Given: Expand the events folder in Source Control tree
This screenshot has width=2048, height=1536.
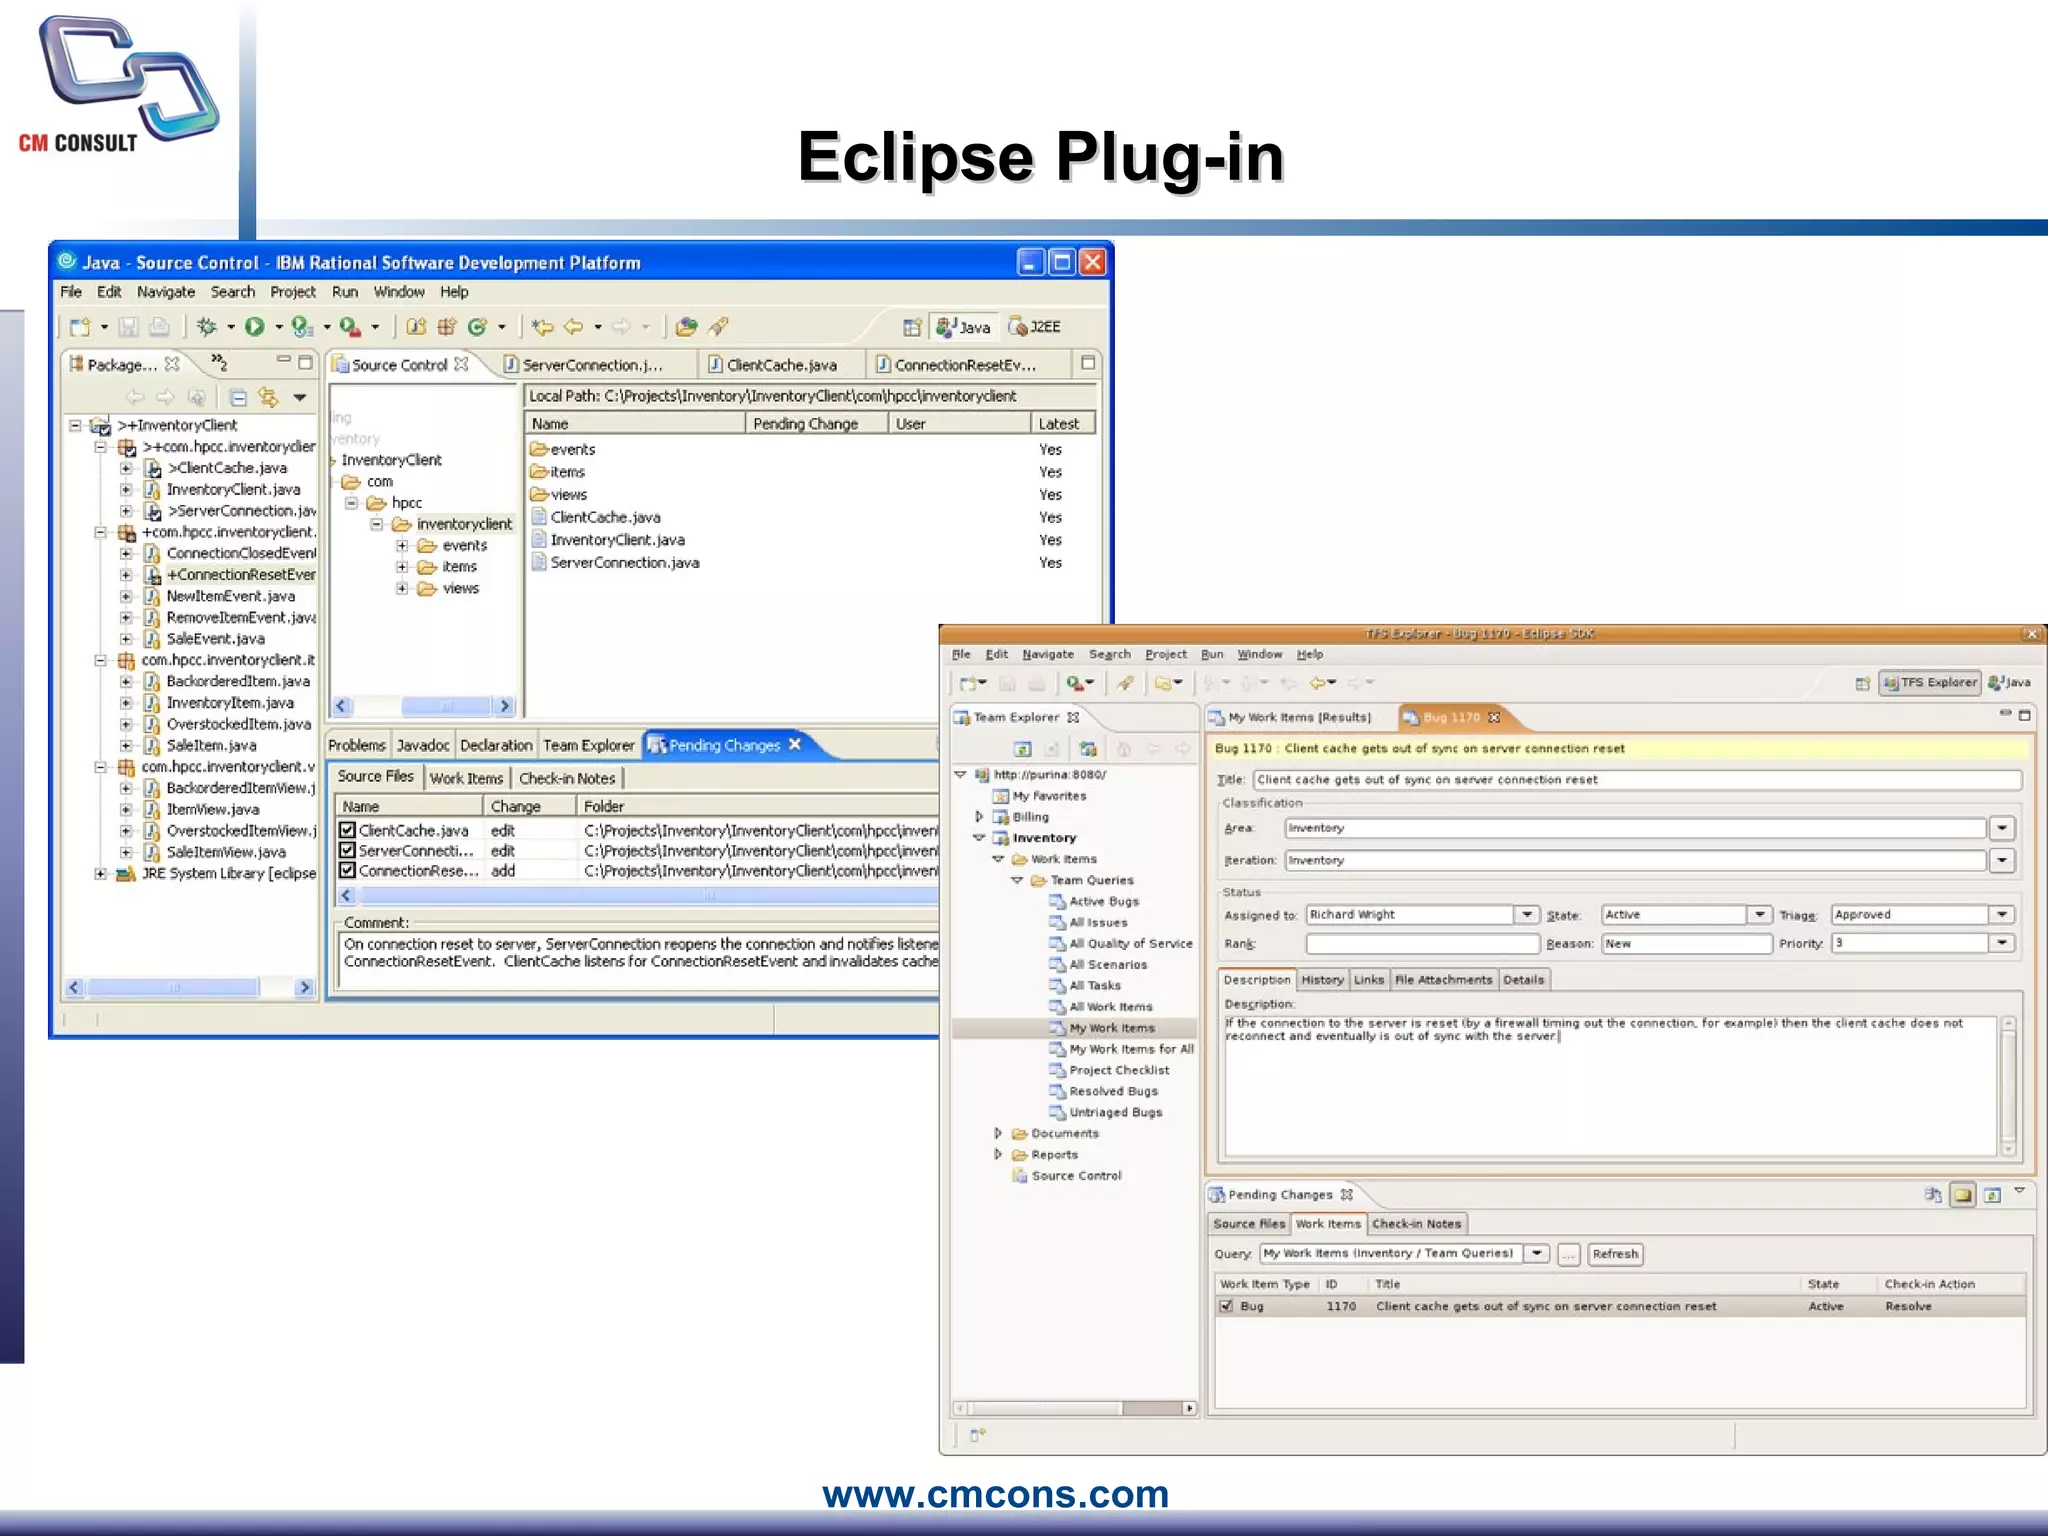Looking at the screenshot, I should click(x=402, y=545).
